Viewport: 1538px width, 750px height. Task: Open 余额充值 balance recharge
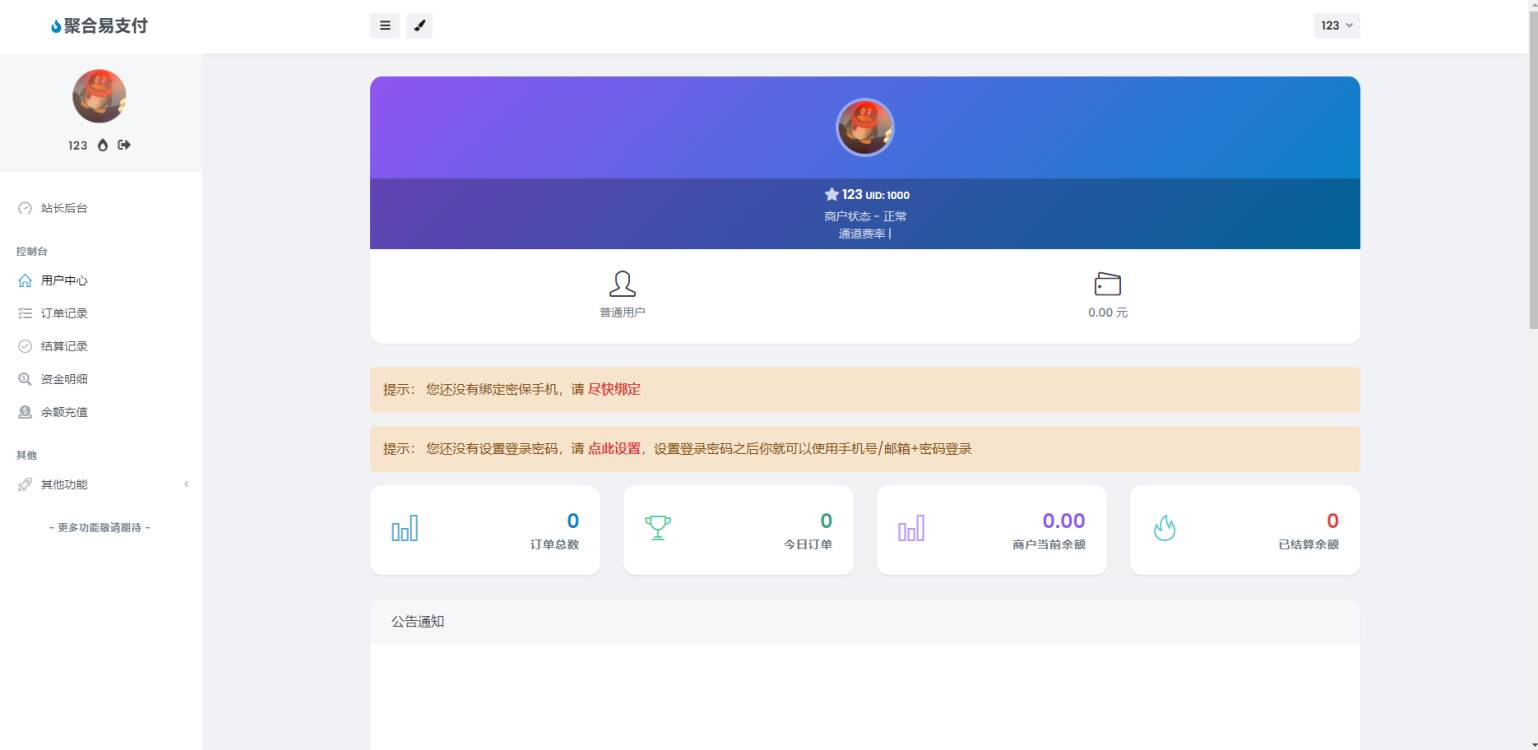(x=64, y=413)
